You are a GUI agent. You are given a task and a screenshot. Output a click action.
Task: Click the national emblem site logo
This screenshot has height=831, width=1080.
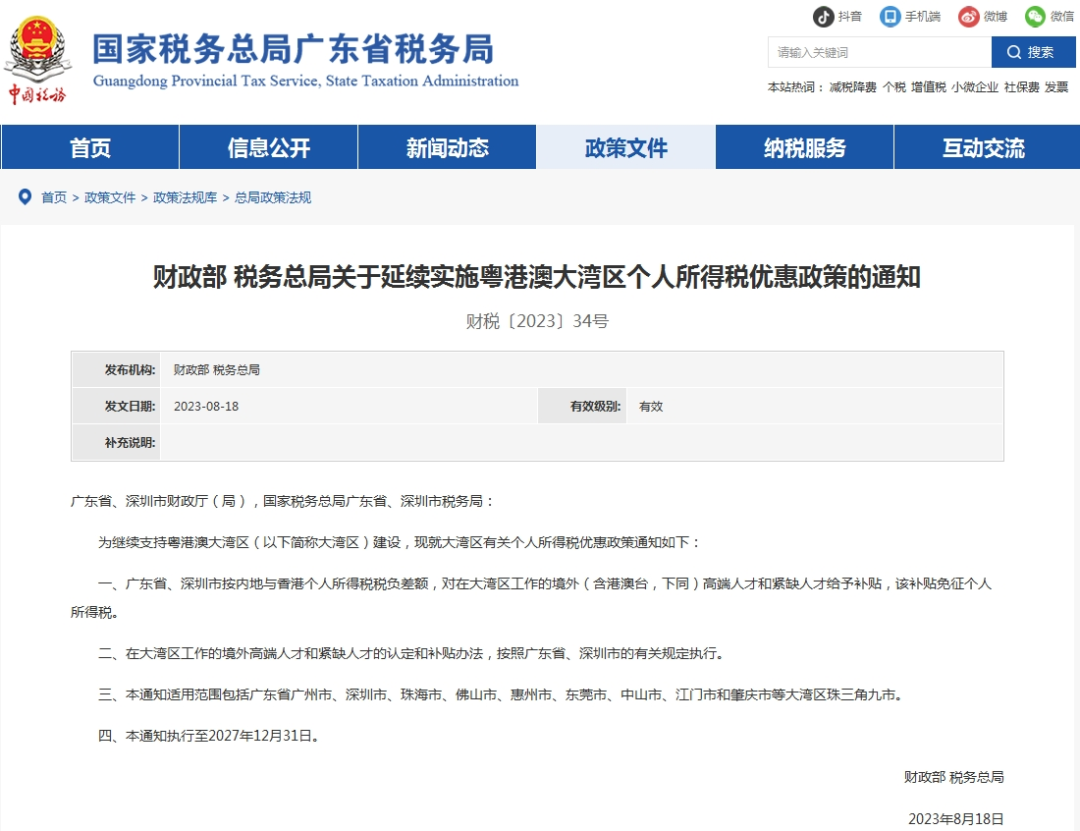tap(38, 40)
